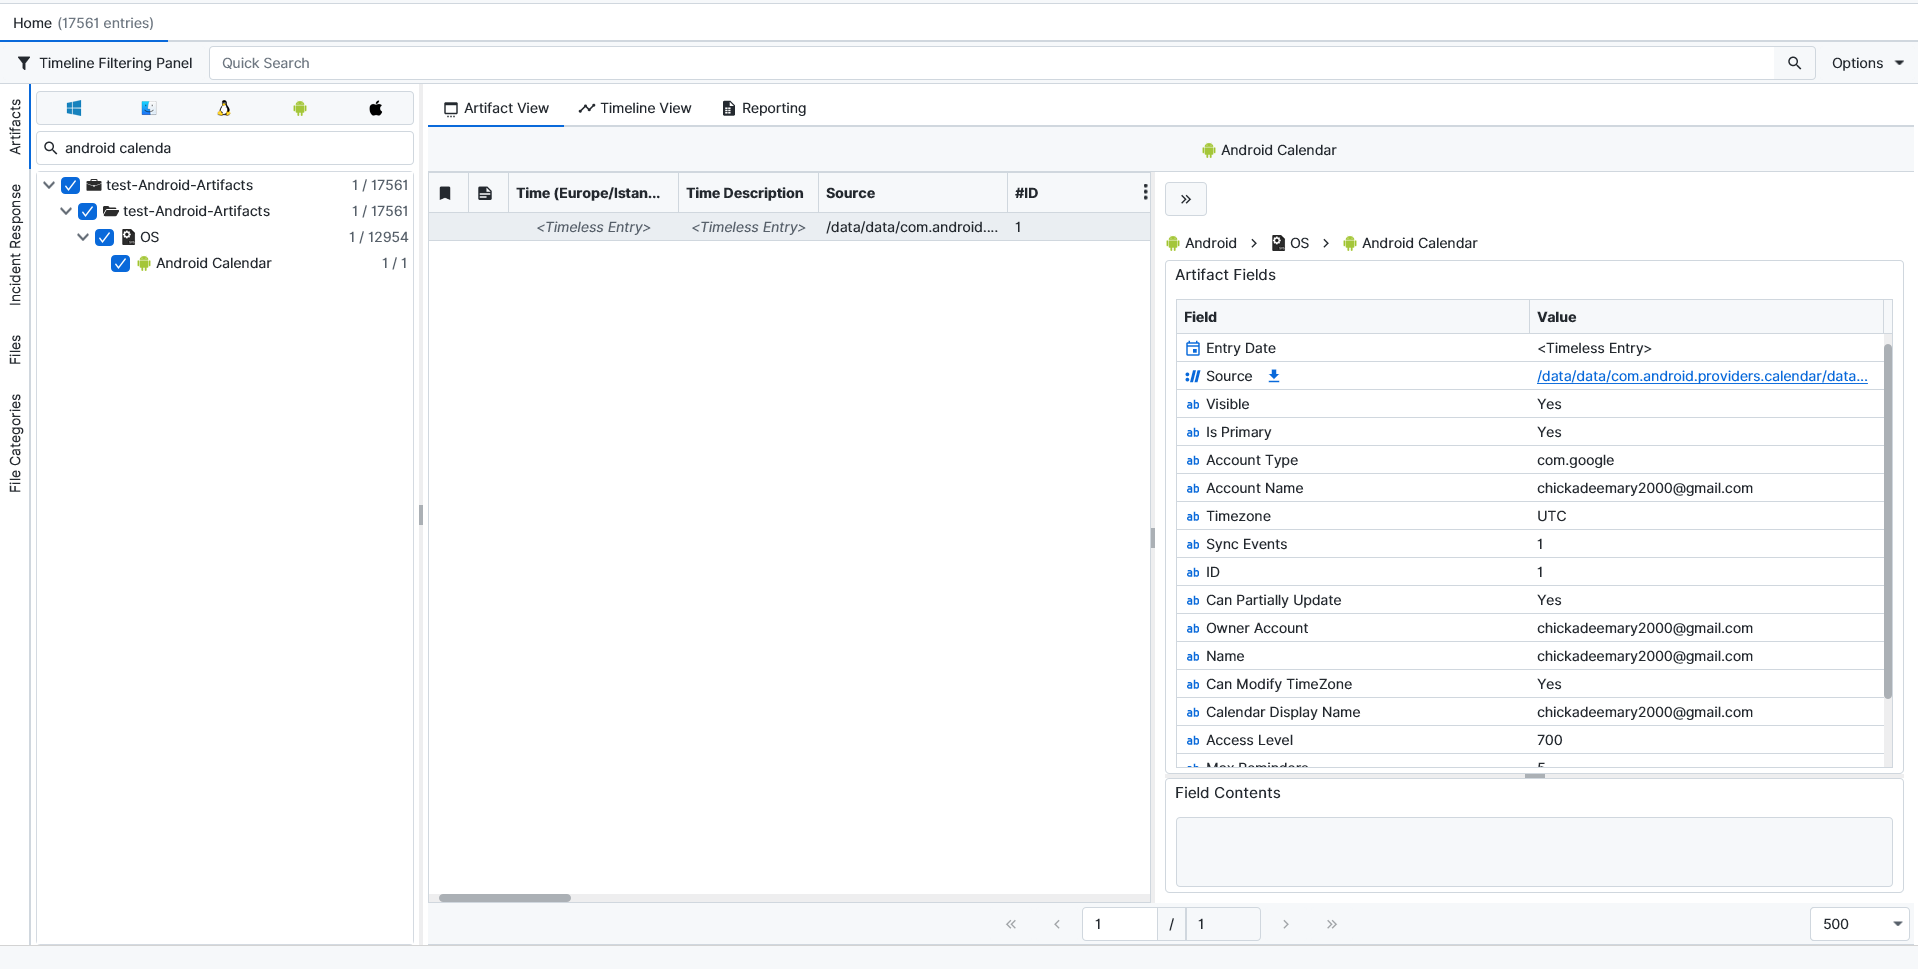Select the Windows platform filter icon

(74, 108)
